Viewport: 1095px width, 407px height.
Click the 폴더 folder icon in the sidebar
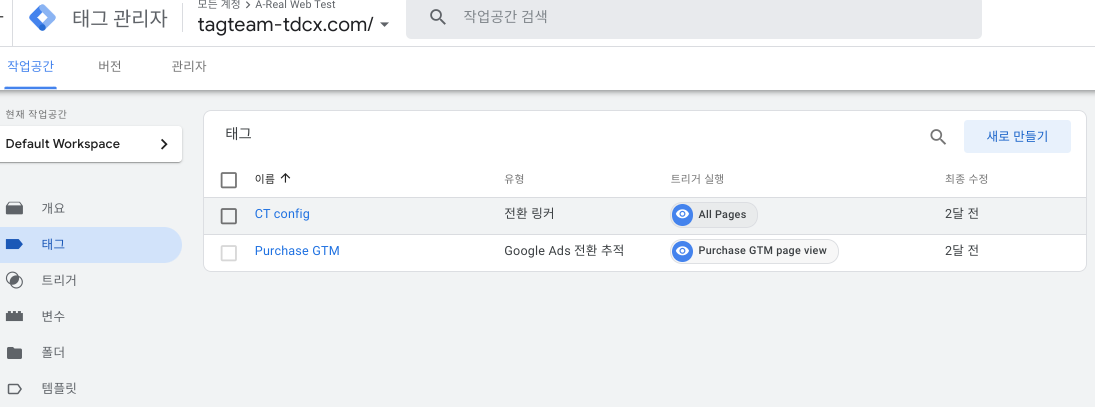point(15,353)
